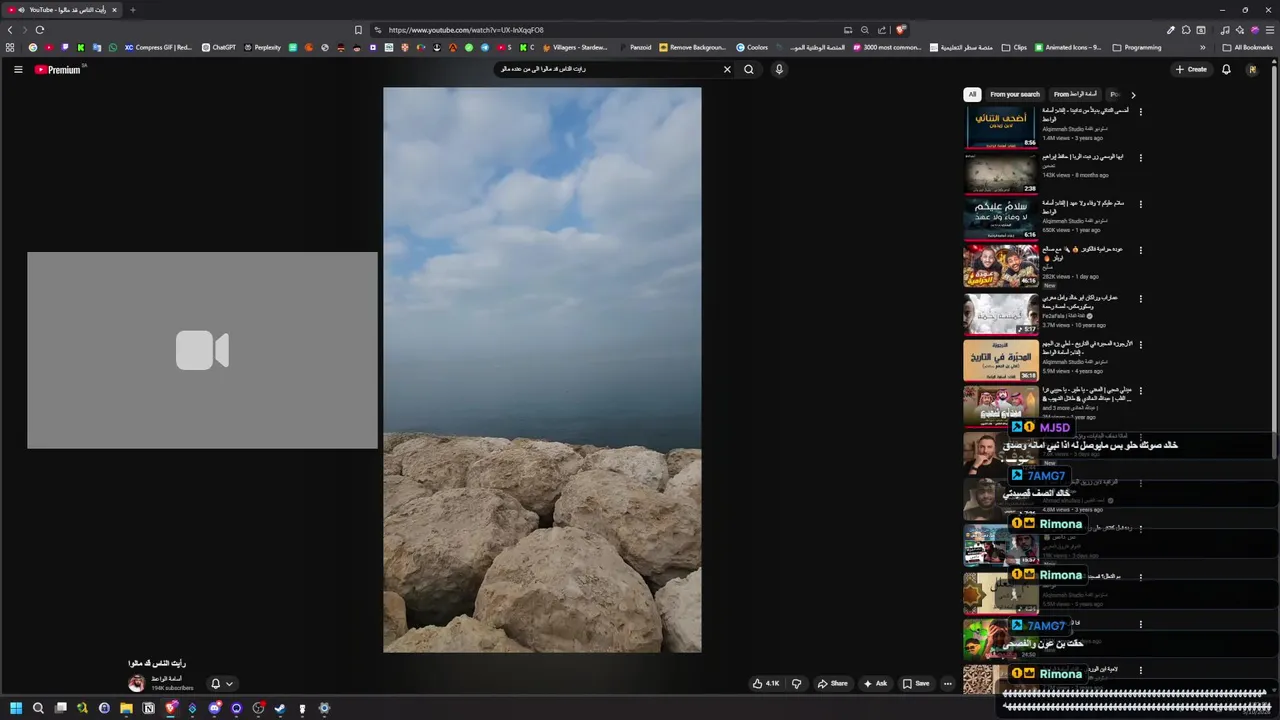The width and height of the screenshot is (1280, 720).
Task: Expand channel notification bell dropdown
Action: (x=222, y=684)
